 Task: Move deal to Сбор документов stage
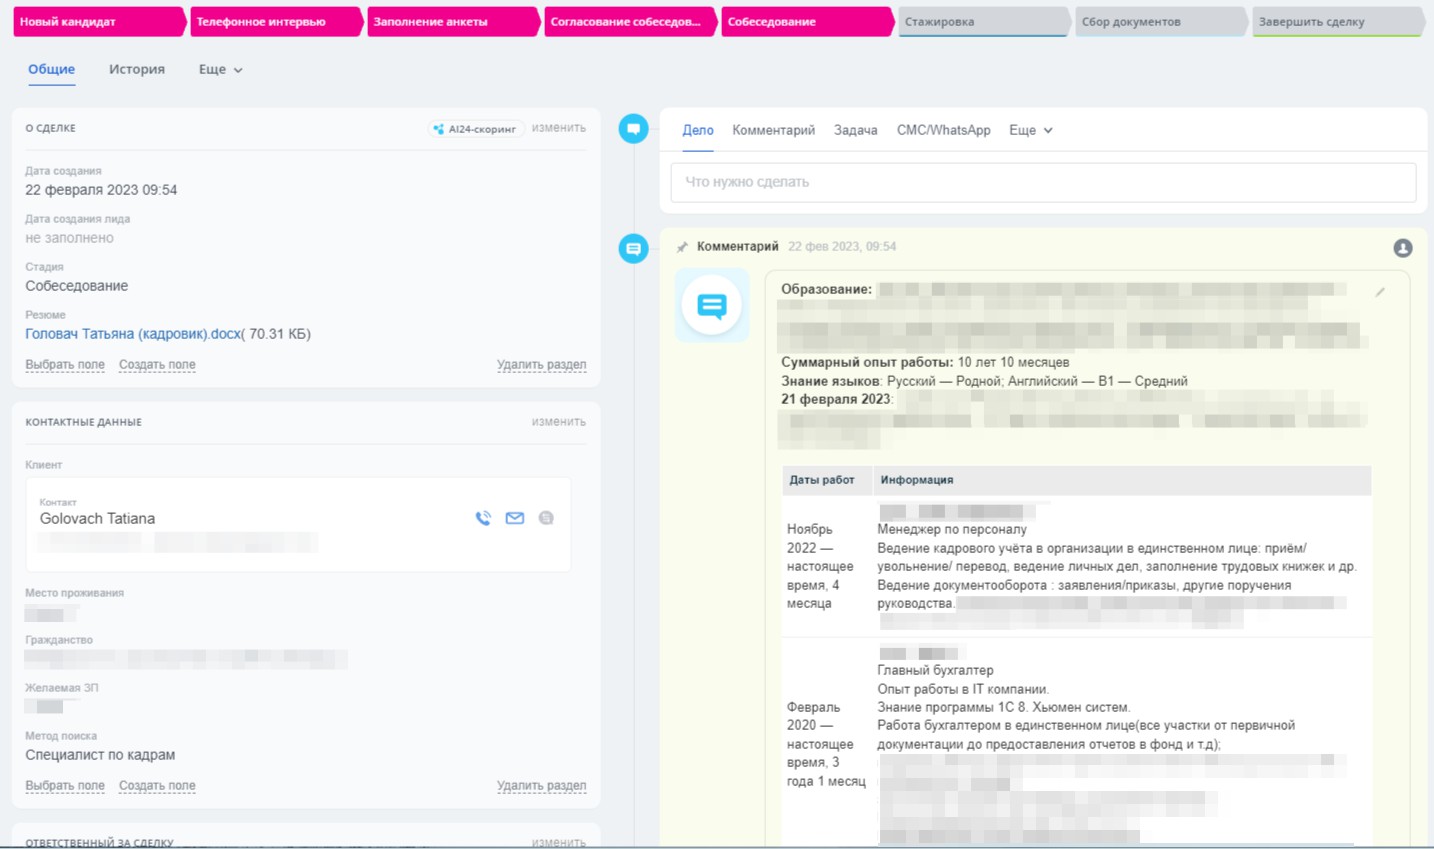click(x=1161, y=22)
